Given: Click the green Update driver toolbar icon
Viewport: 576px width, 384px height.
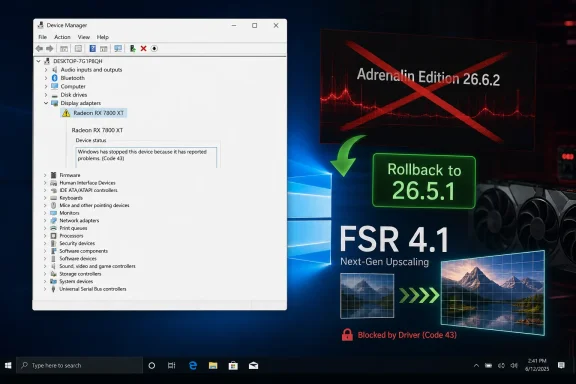Looking at the screenshot, I should pyautogui.click(x=133, y=49).
